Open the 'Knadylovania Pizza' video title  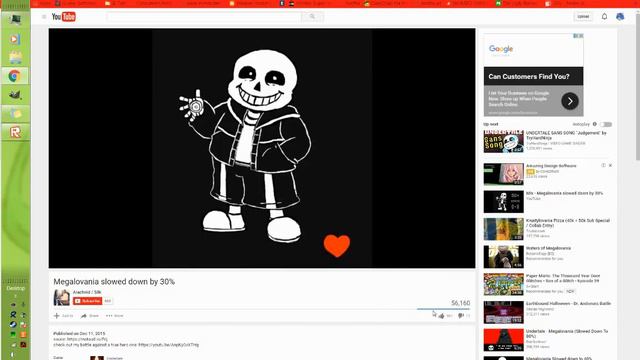(x=567, y=223)
